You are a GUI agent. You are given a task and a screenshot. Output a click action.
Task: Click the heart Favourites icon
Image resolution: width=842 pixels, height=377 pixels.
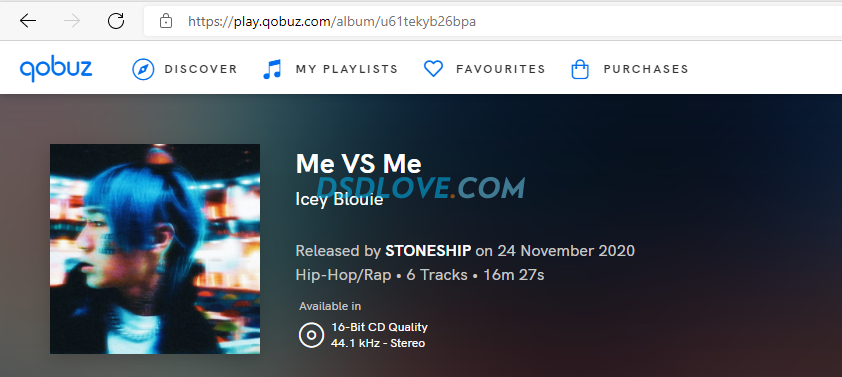point(433,69)
